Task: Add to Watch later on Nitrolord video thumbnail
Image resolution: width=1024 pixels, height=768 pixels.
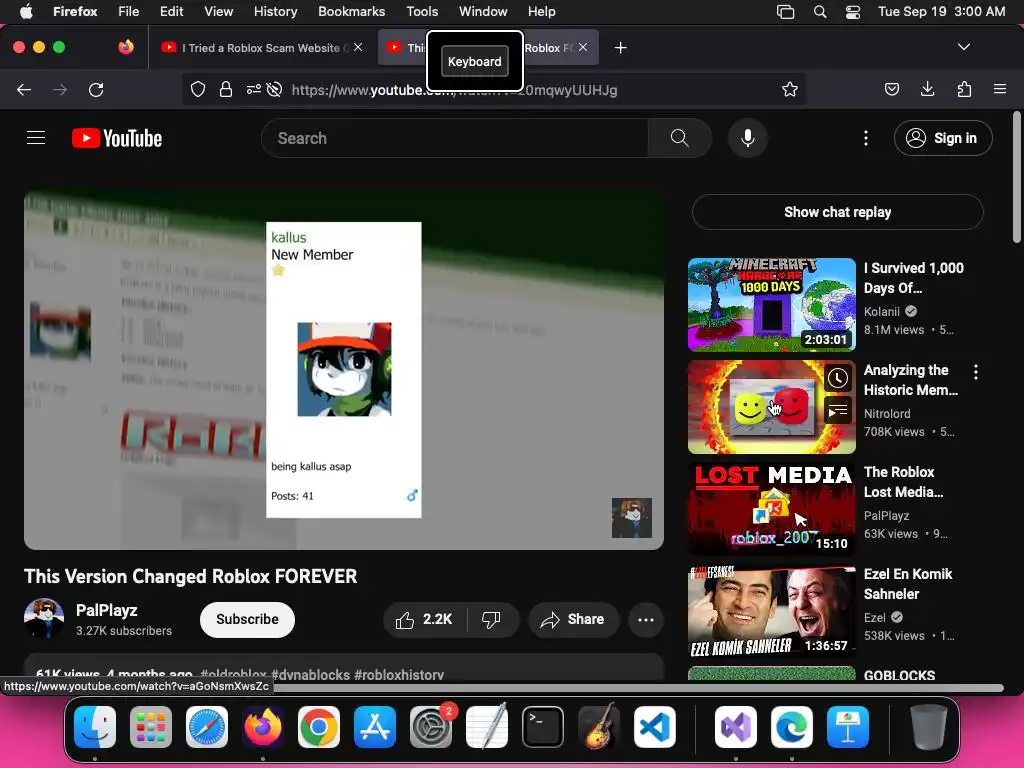Action: tap(837, 378)
